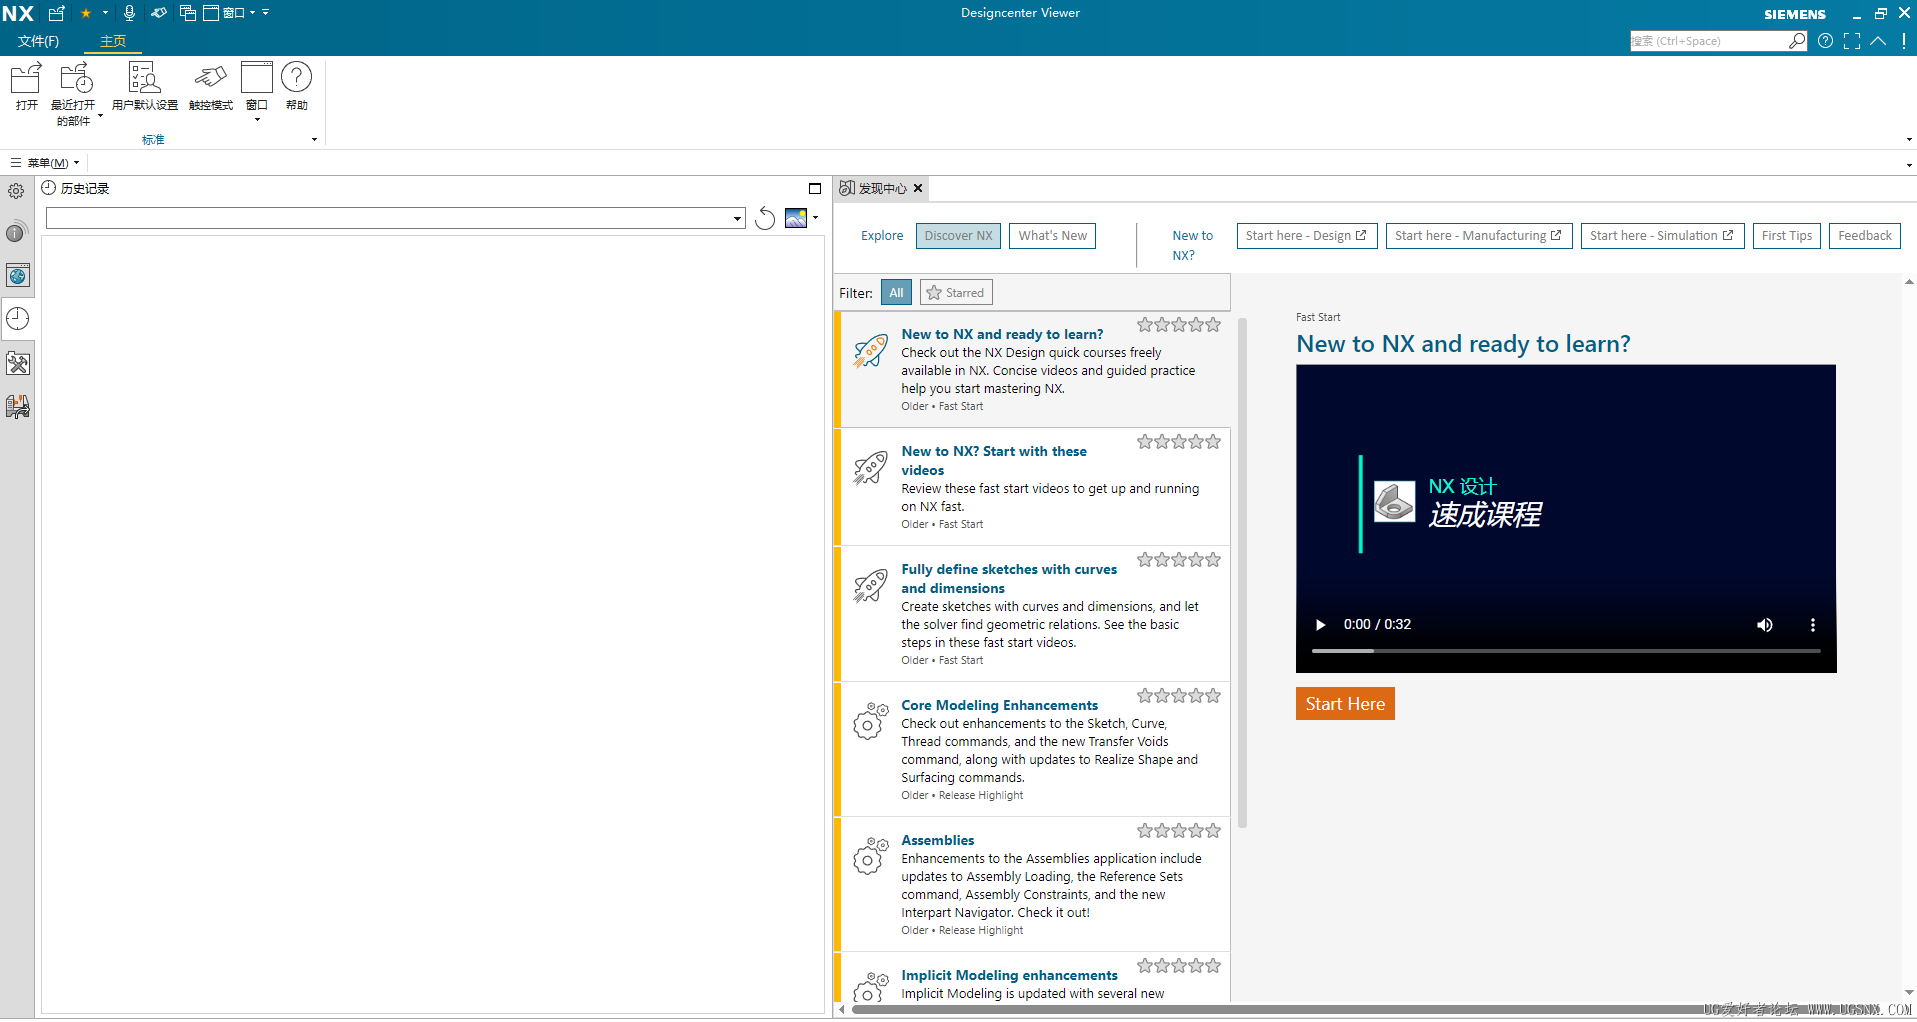Filter the list to Starred items
This screenshot has width=1917, height=1022.
coord(956,293)
